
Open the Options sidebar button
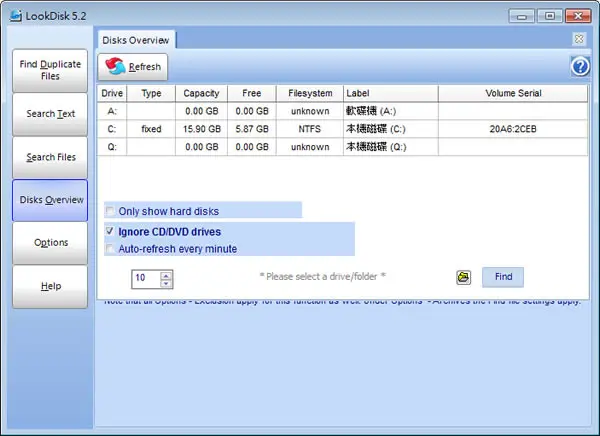point(50,243)
